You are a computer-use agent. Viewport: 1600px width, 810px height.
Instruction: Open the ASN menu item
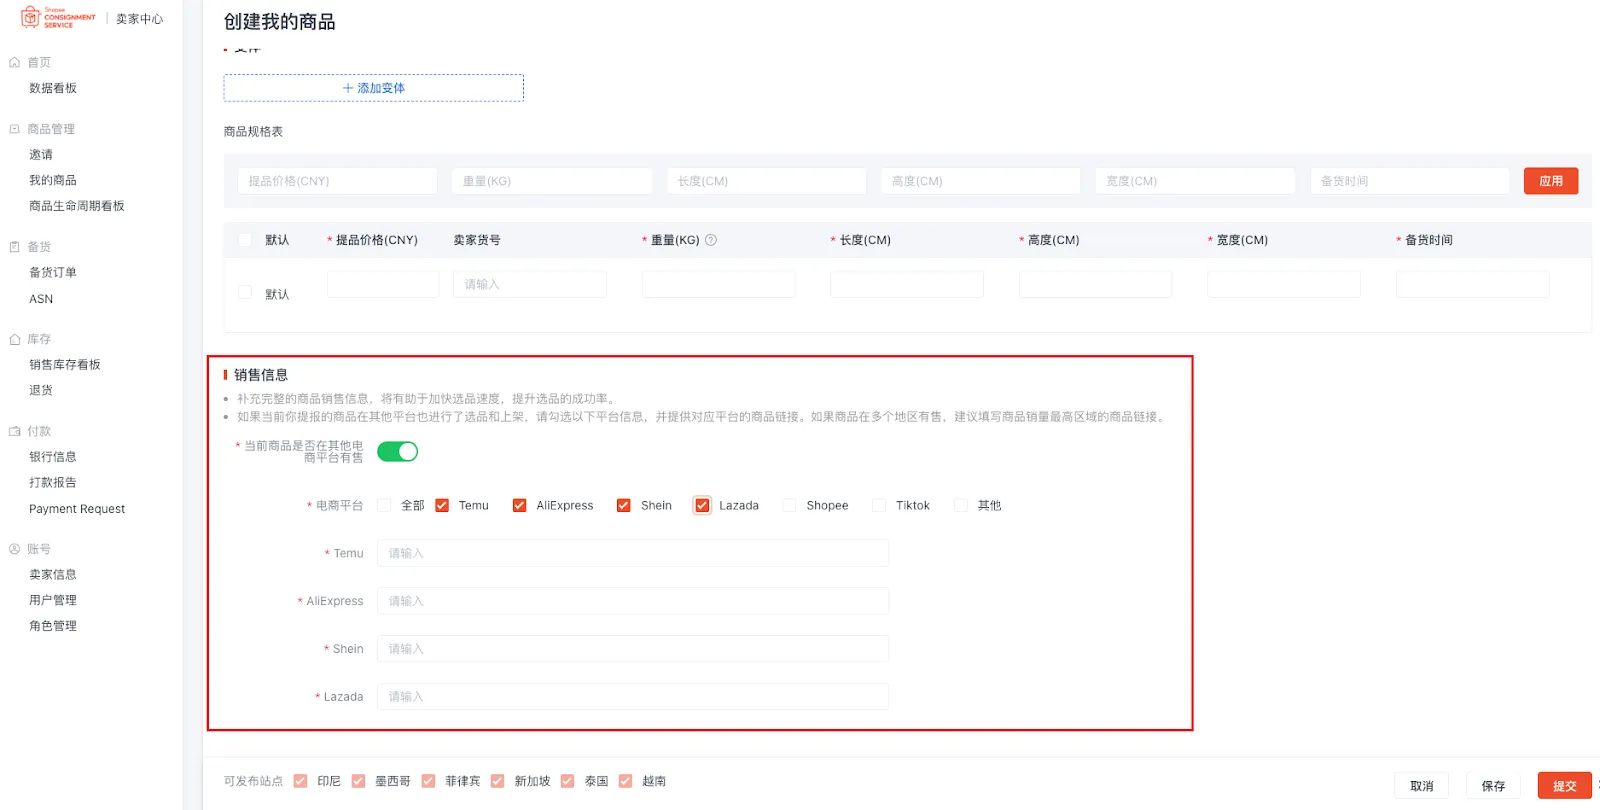41,299
